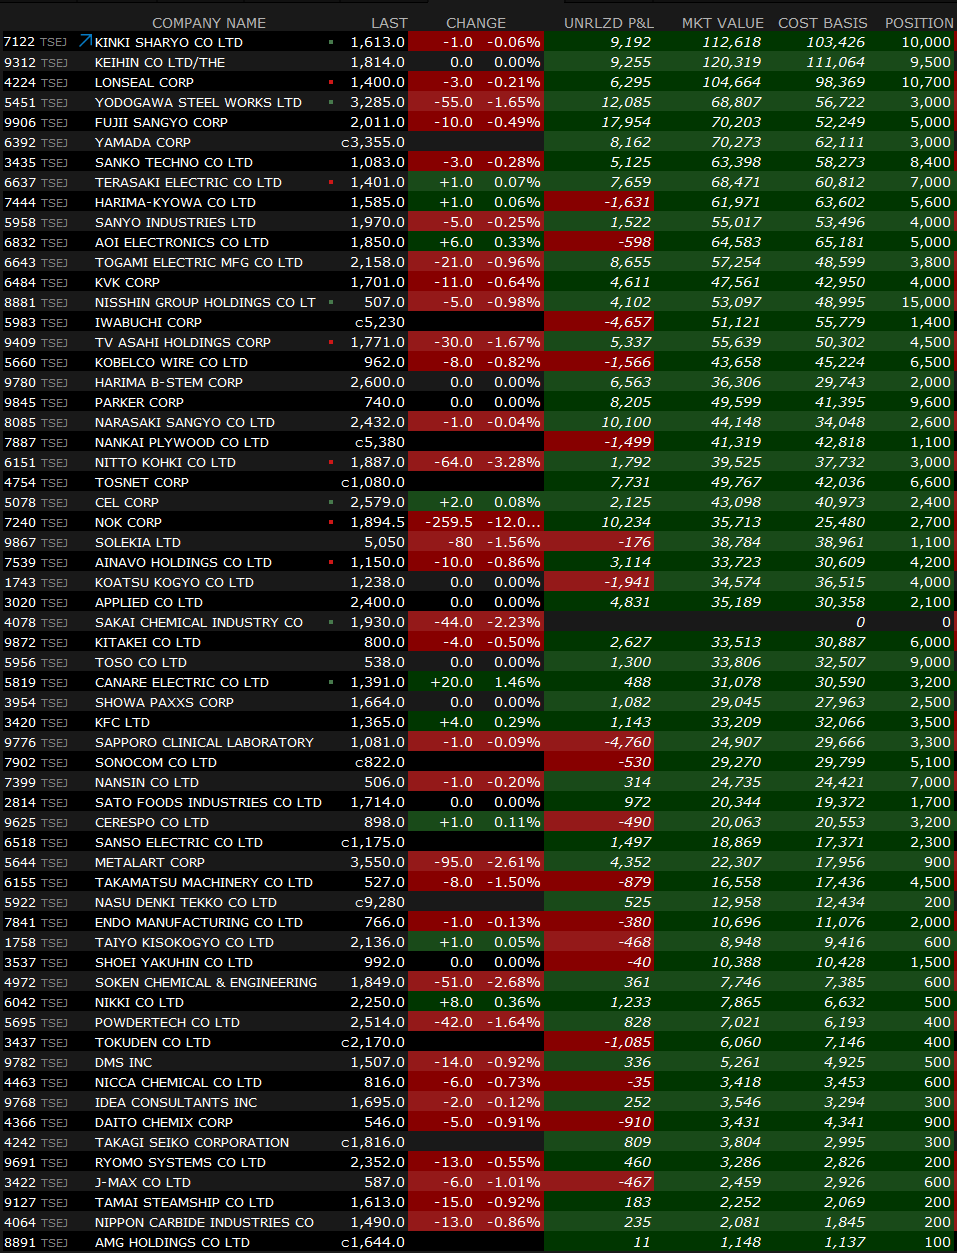Click SAKAI CHEMICAL INDUSTRY CO name
This screenshot has width=957, height=1253.
coord(198,622)
